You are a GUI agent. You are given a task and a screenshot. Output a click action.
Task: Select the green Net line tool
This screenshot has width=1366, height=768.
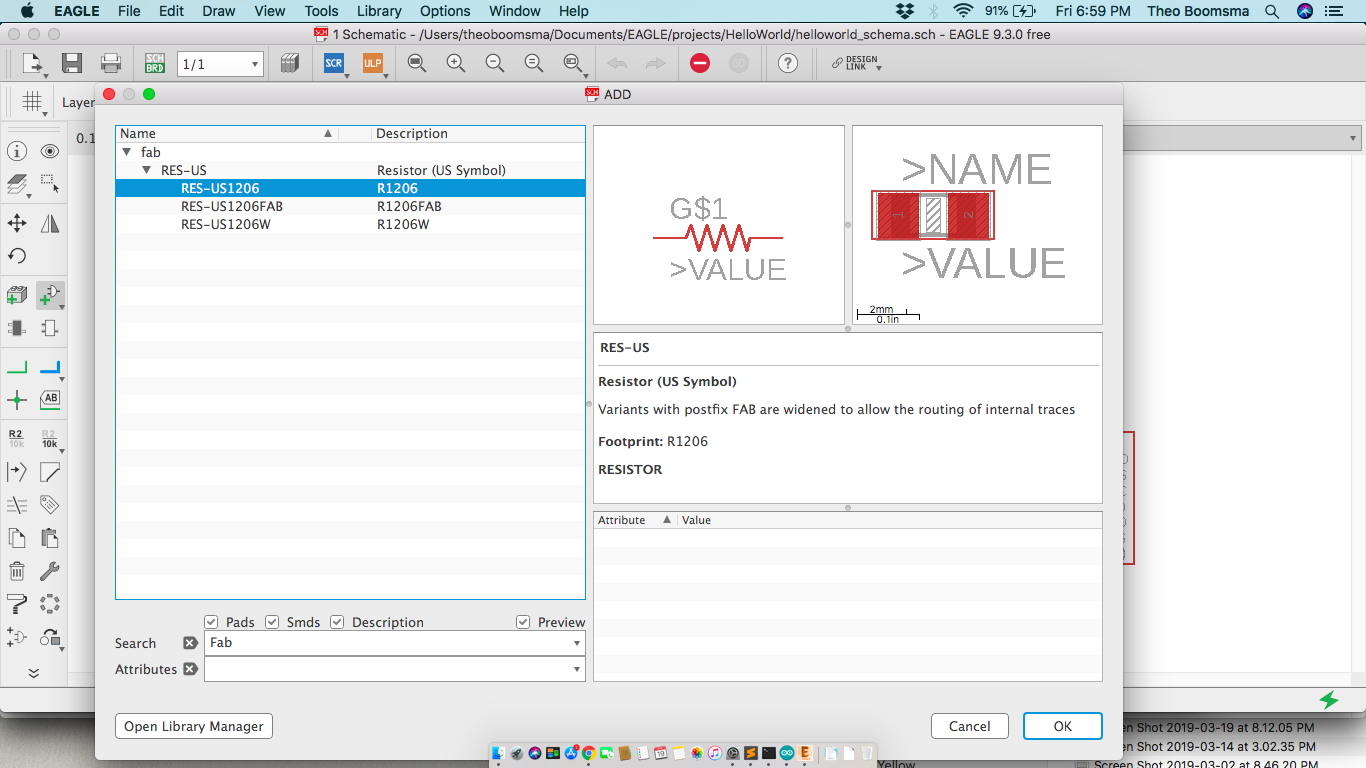point(17,367)
